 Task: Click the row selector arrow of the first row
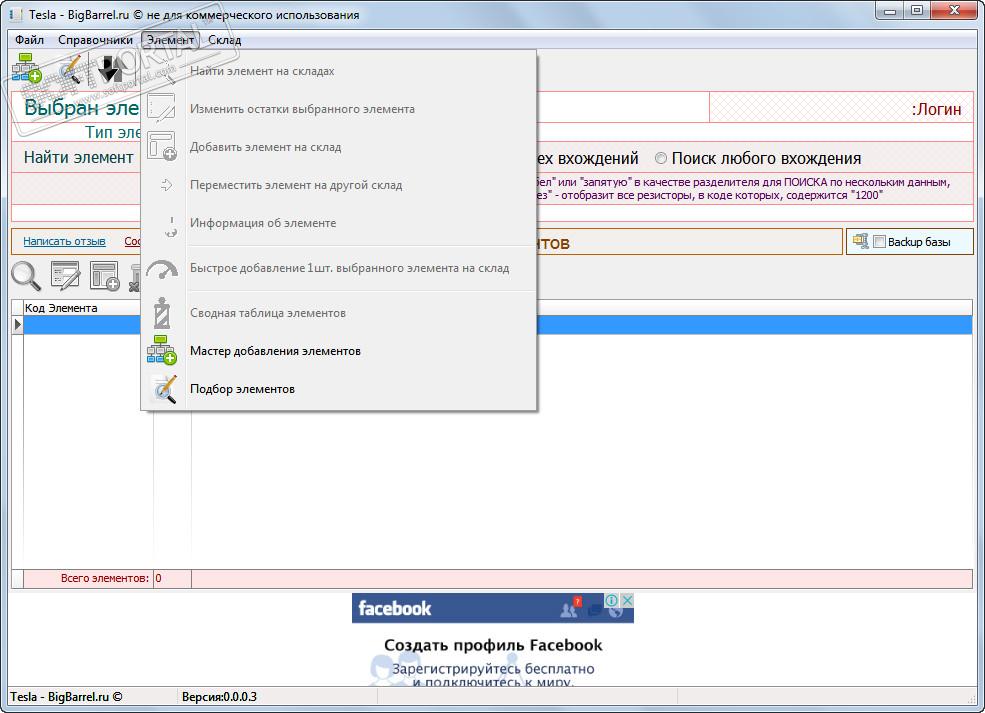[x=18, y=324]
